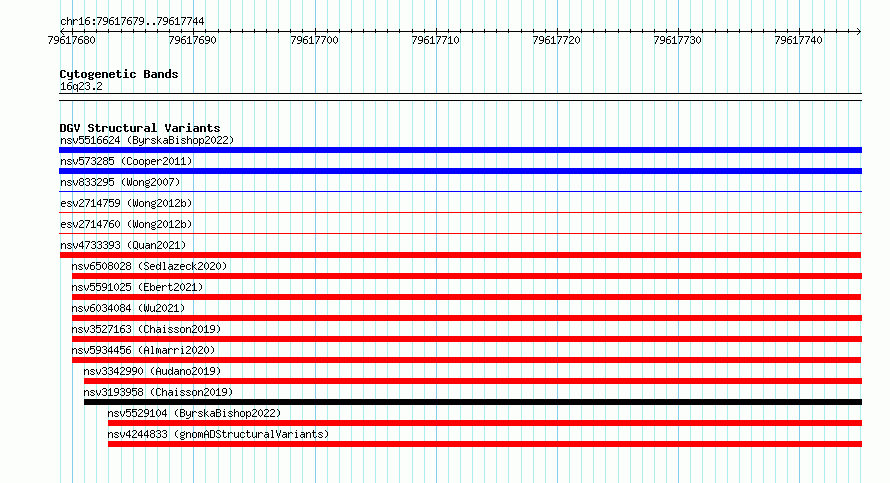This screenshot has height=483, width=890.
Task: Click black bar under nsv3193958
Action: (x=473, y=402)
